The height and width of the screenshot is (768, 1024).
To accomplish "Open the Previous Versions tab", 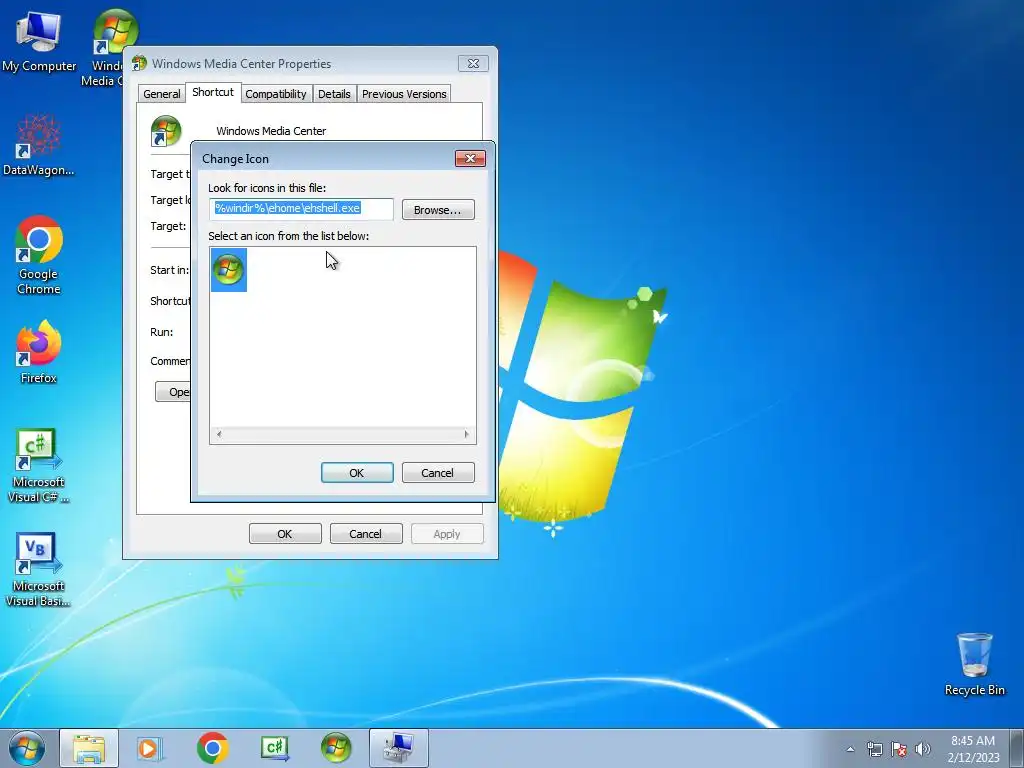I will pos(404,94).
